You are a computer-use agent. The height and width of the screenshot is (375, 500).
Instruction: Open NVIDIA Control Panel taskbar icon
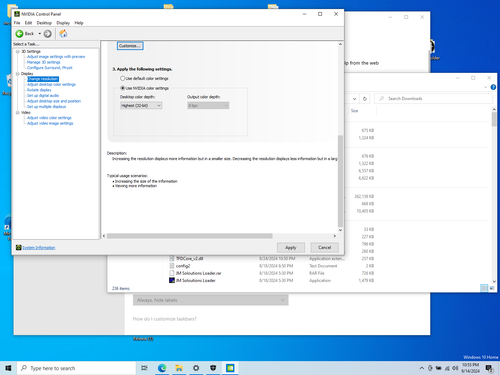230,368
